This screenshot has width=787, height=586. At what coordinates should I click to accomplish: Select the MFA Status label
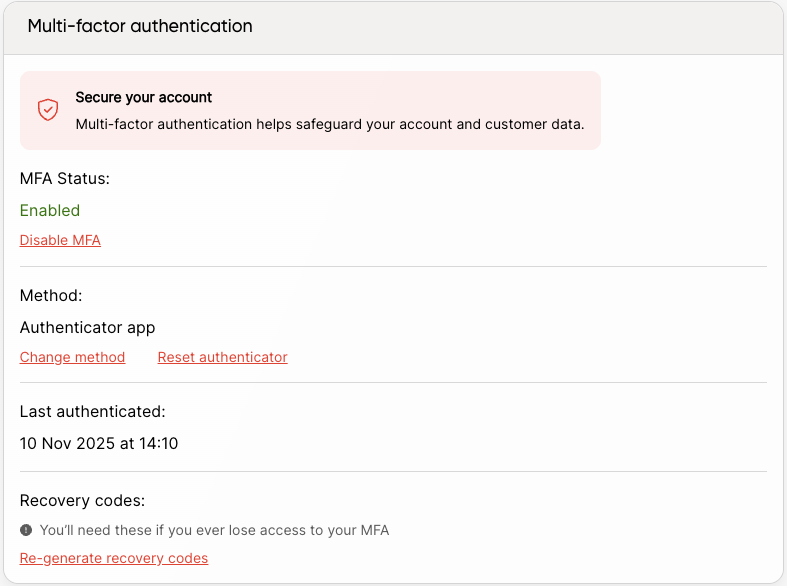[65, 179]
